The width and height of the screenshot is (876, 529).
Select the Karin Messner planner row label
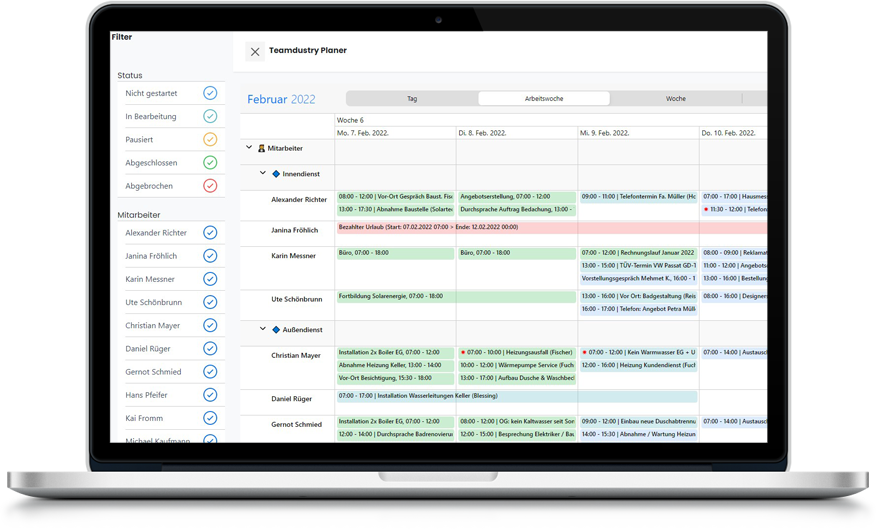[x=293, y=256]
